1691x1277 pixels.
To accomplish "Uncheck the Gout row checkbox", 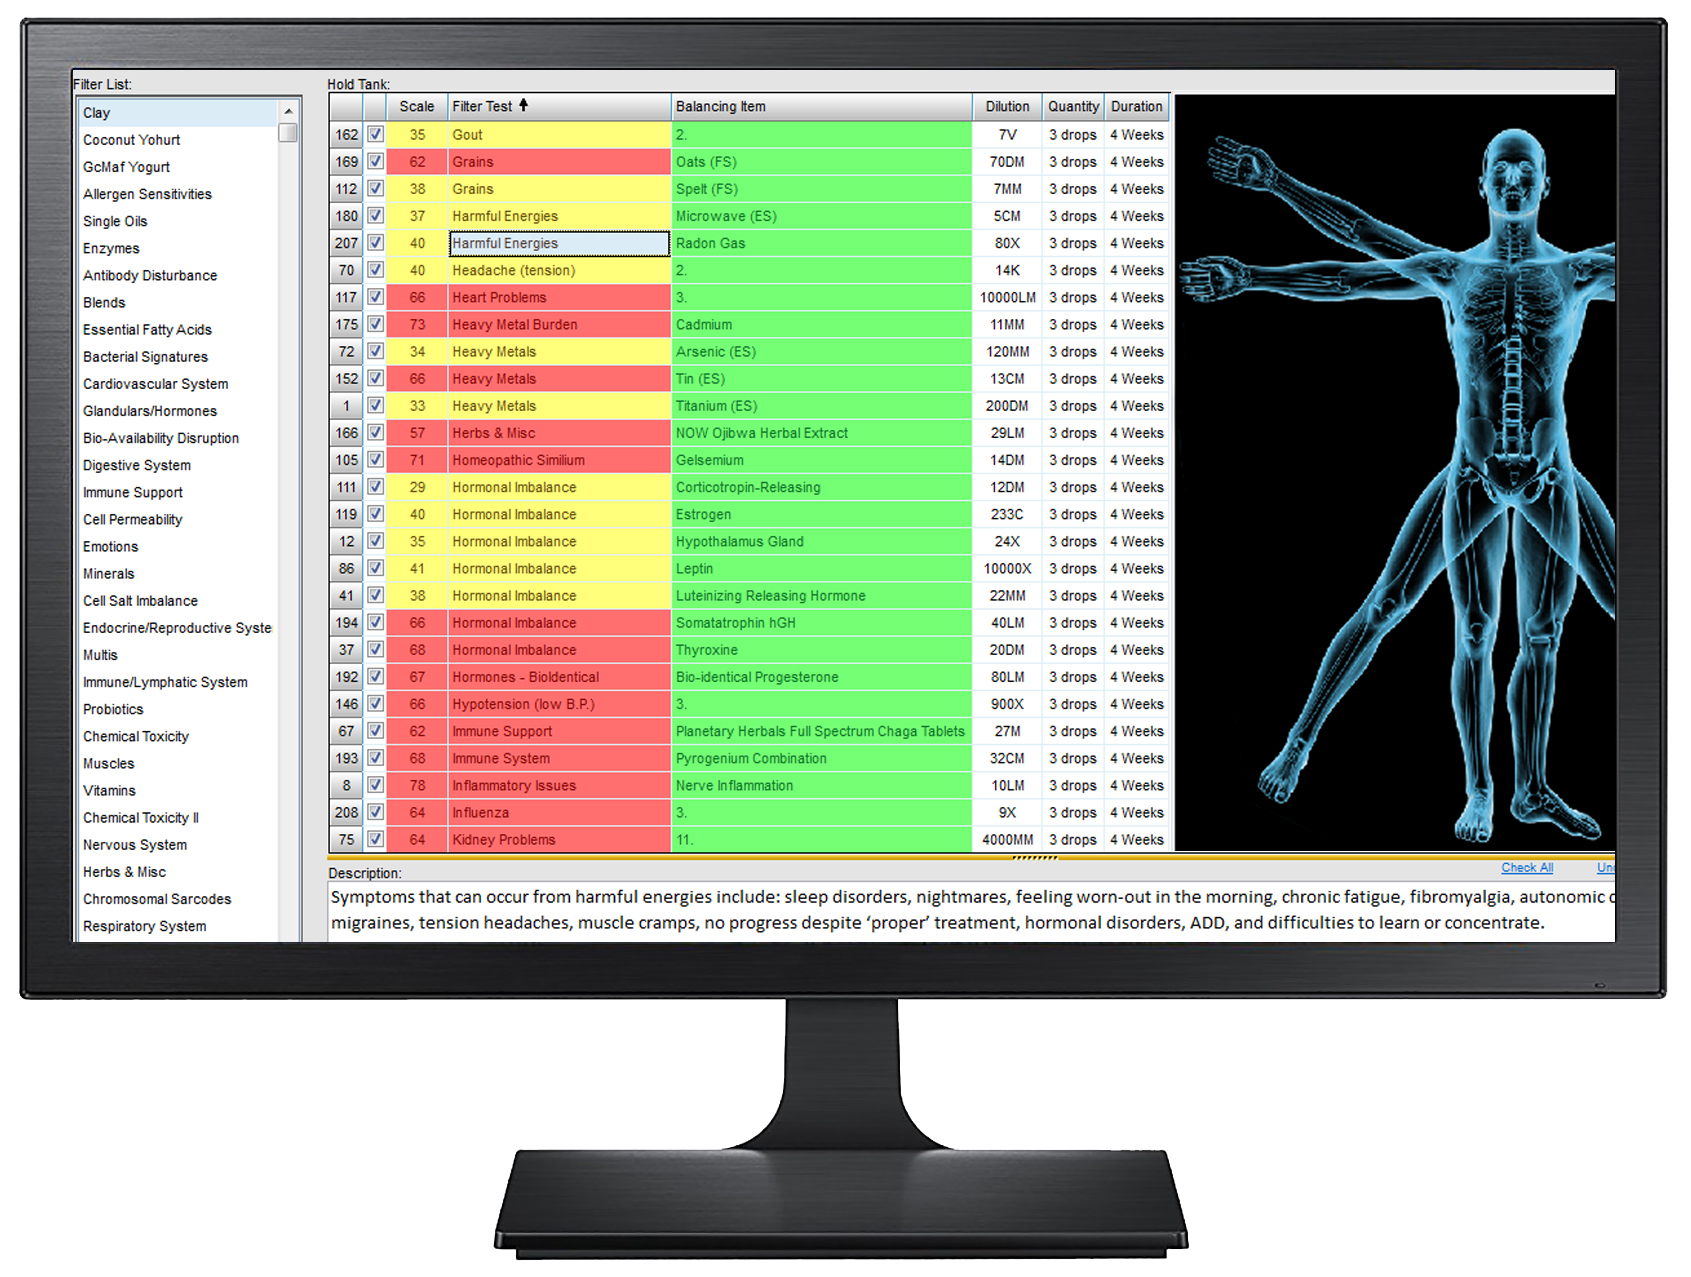I will pyautogui.click(x=375, y=134).
